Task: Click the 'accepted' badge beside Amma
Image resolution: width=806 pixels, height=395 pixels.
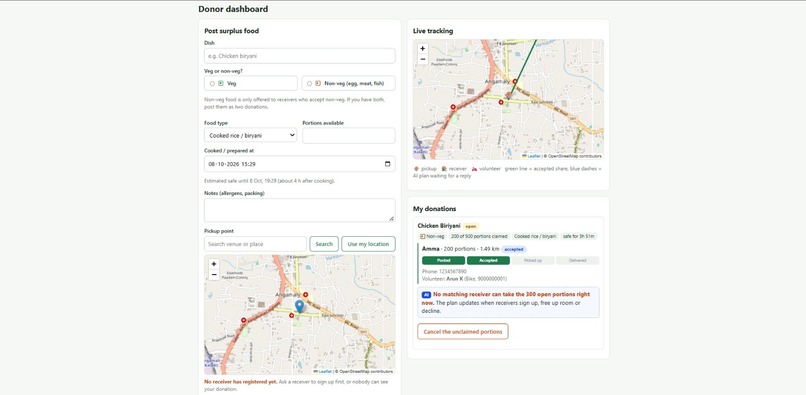Action: 514,249
